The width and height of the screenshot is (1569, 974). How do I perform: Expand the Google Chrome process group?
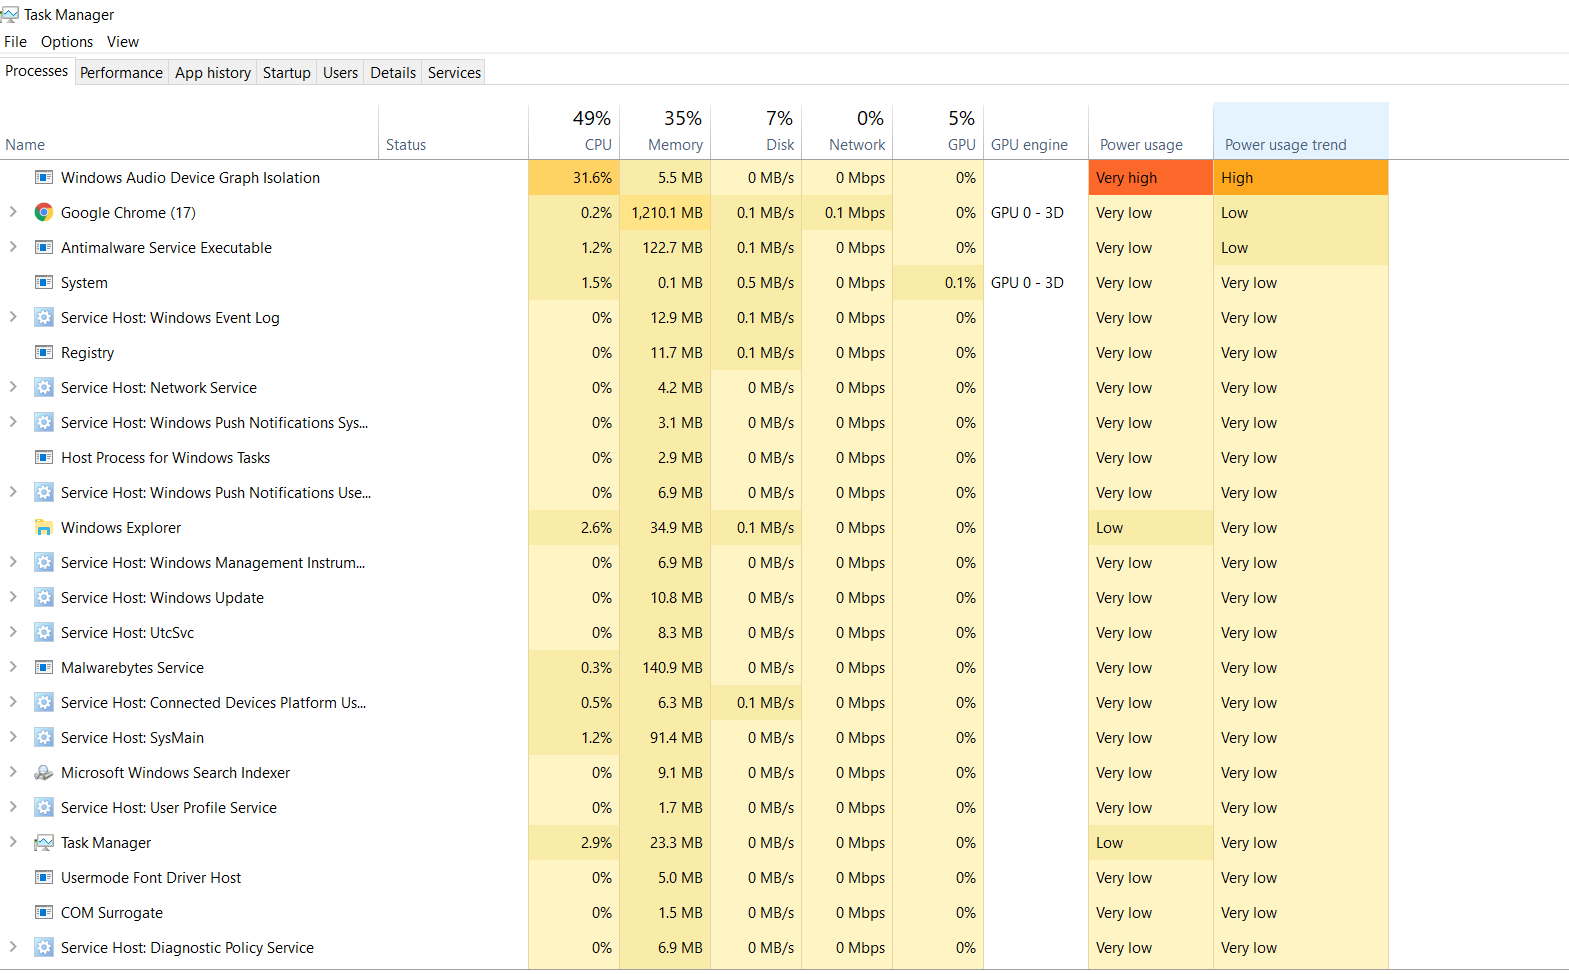coord(13,212)
